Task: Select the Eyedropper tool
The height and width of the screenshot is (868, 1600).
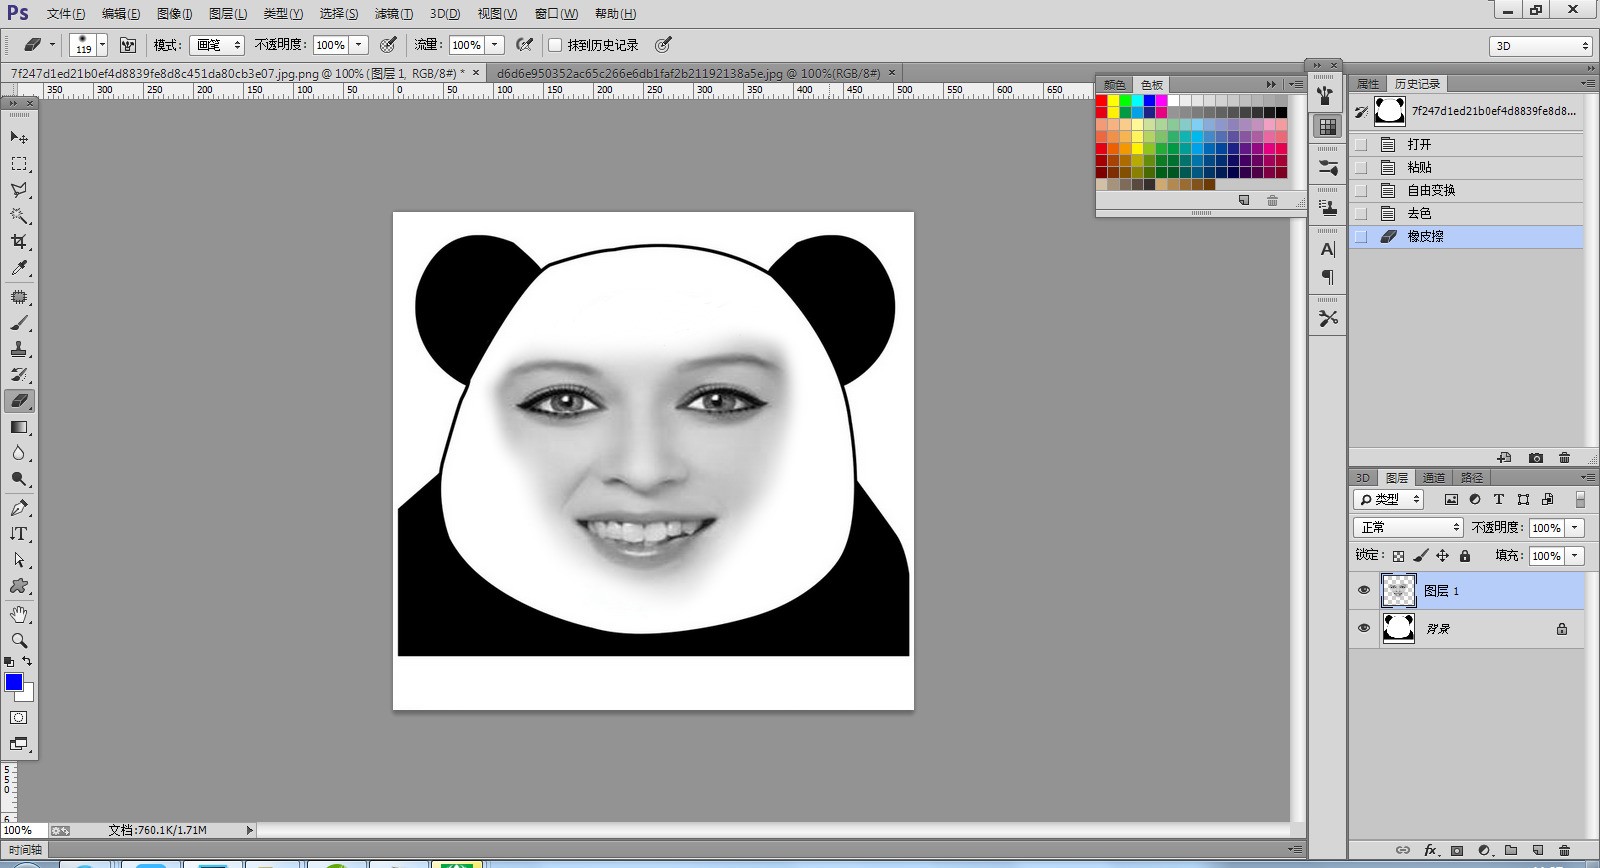Action: pyautogui.click(x=19, y=268)
